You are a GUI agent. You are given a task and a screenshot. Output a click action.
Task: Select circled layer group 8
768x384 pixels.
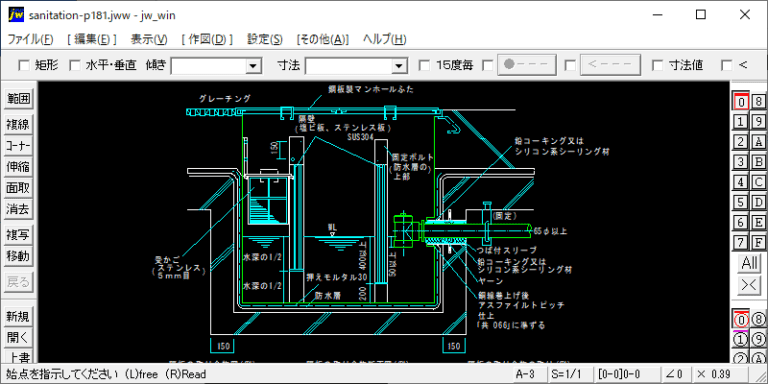pyautogui.click(x=759, y=320)
